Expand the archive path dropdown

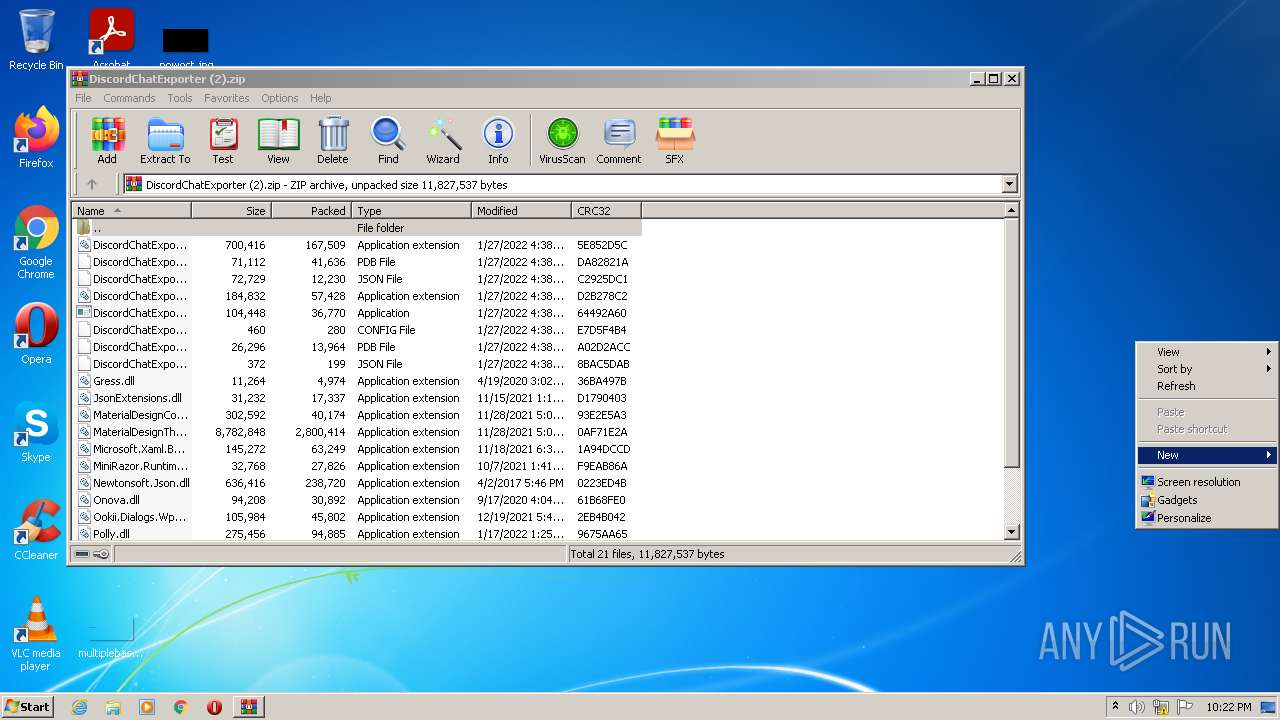tap(1009, 184)
